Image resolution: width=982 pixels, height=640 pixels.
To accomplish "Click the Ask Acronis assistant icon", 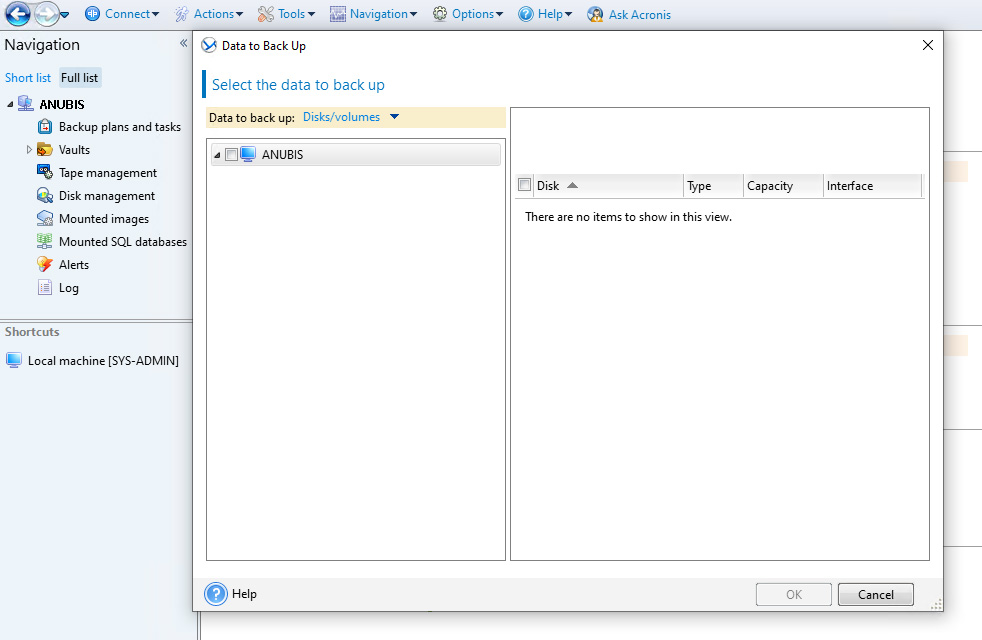I will [x=595, y=14].
